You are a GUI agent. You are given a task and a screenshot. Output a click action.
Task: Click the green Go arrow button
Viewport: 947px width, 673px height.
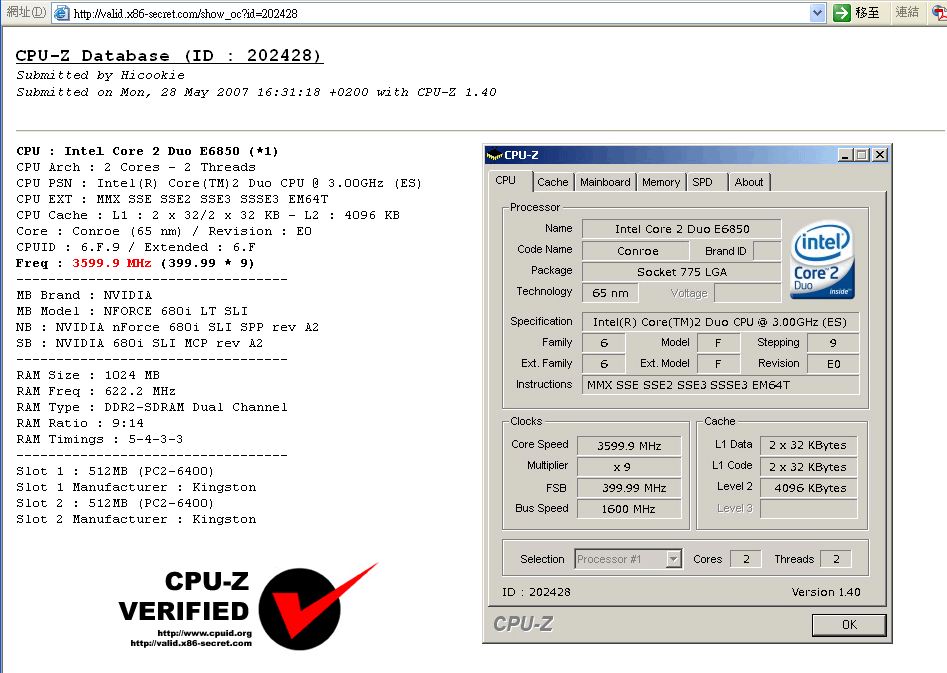(841, 13)
